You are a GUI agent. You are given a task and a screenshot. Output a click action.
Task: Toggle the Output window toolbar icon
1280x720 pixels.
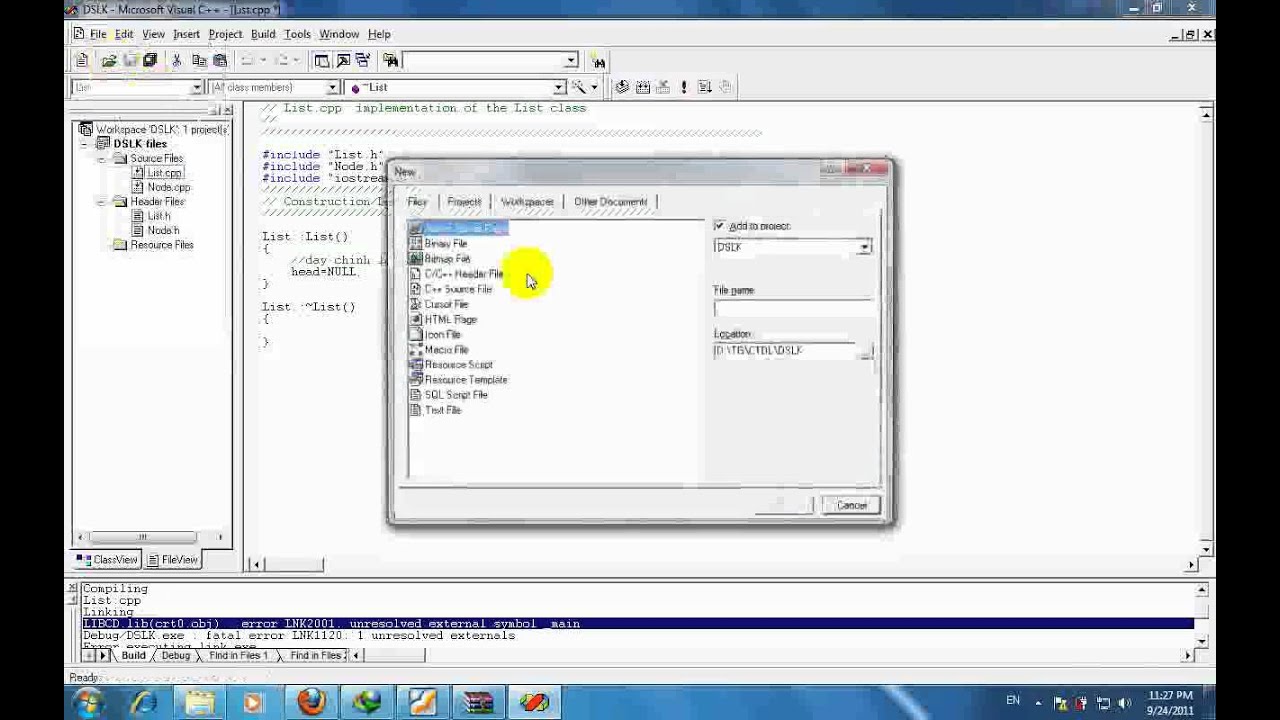[343, 61]
